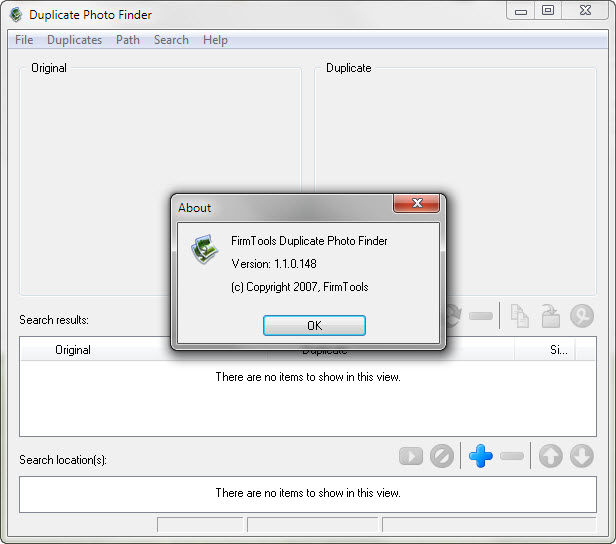
Task: Click the Original preview panel label
Action: coord(49,68)
